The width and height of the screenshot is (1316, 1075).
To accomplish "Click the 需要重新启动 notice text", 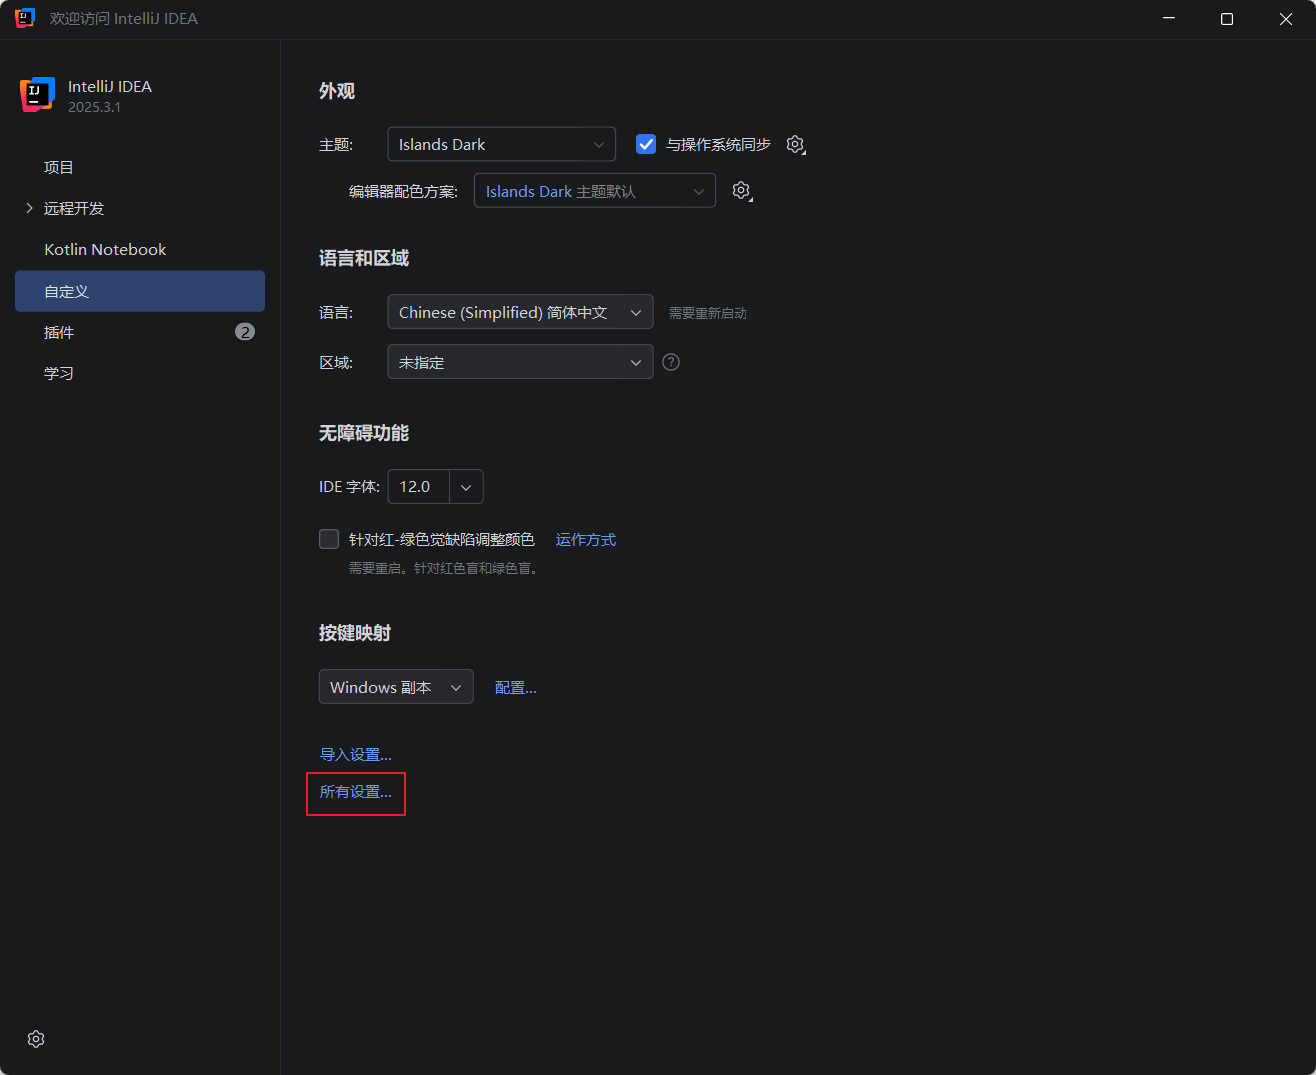I will point(708,313).
